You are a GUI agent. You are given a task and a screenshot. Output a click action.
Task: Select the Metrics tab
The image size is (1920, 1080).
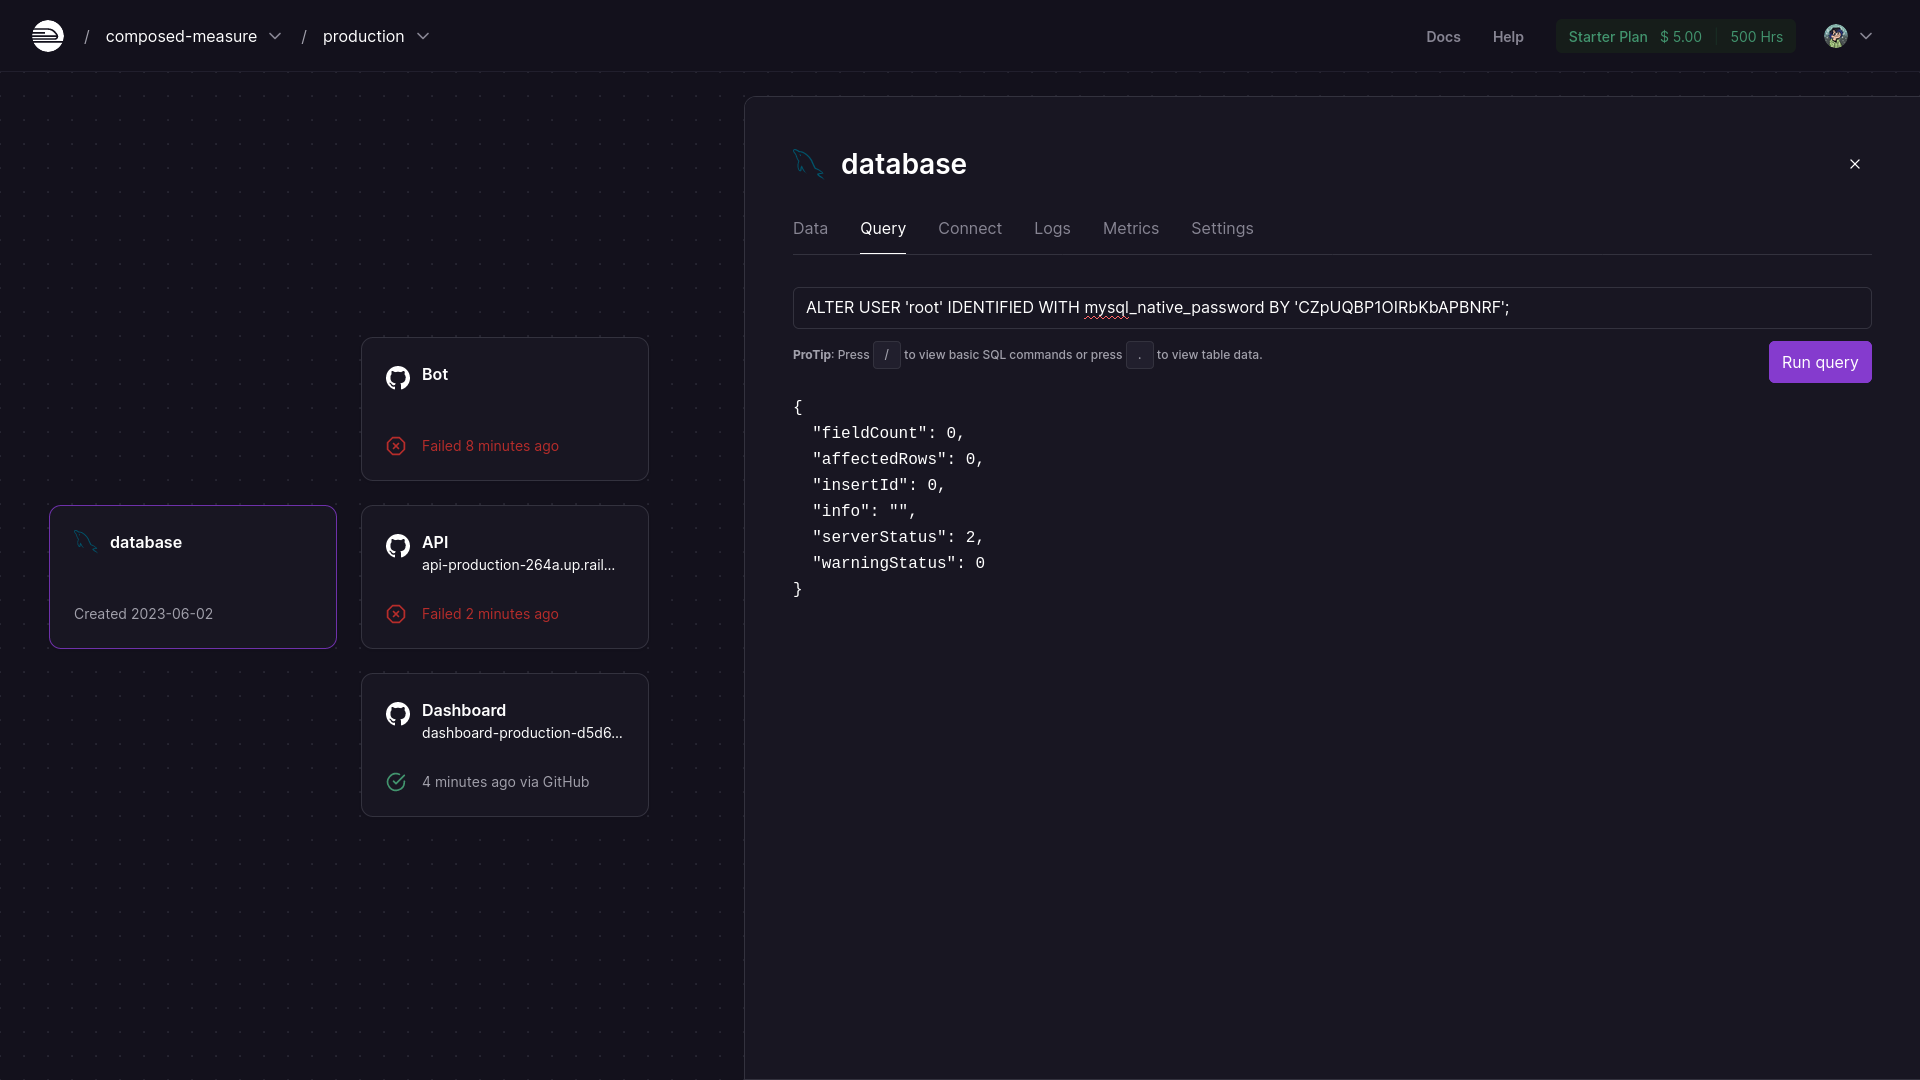[x=1130, y=228]
